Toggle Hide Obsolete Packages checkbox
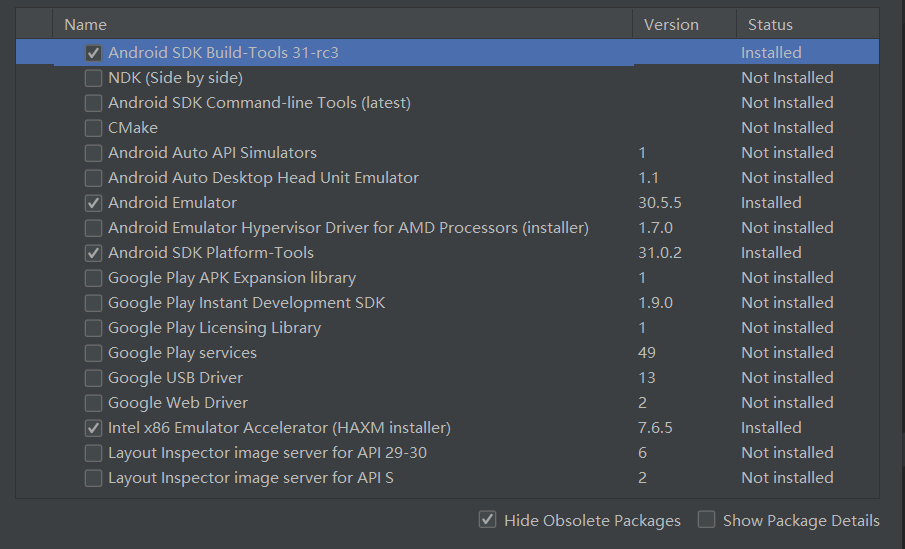 487,520
